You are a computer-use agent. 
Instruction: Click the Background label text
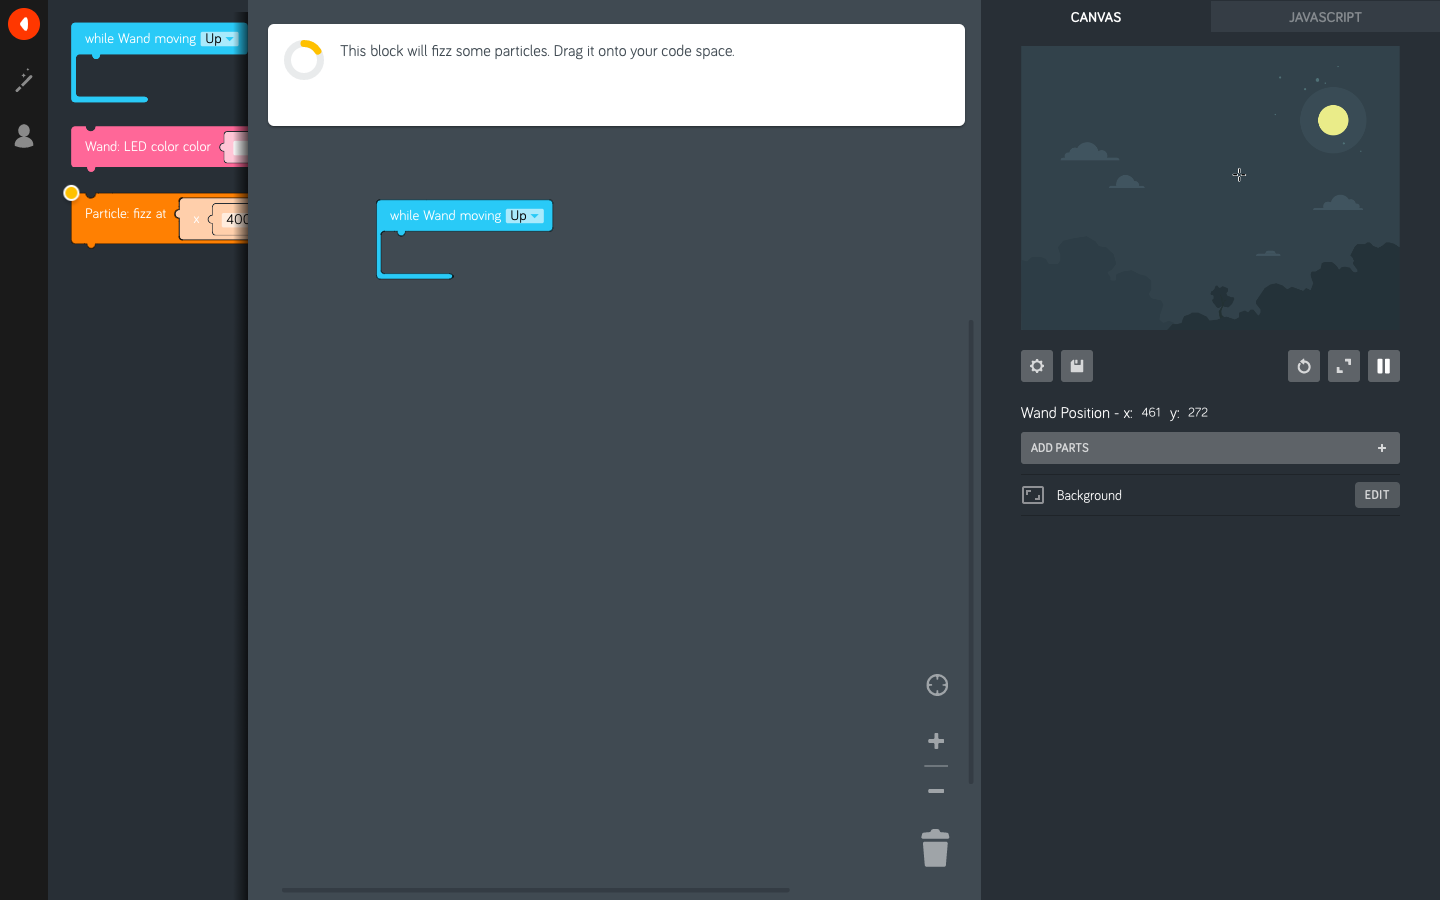coord(1089,496)
